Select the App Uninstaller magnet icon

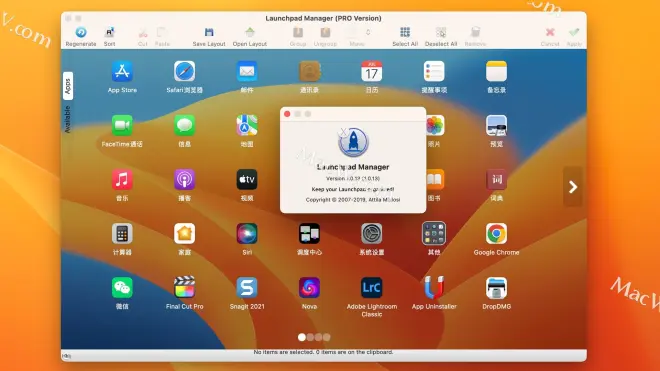tap(434, 288)
